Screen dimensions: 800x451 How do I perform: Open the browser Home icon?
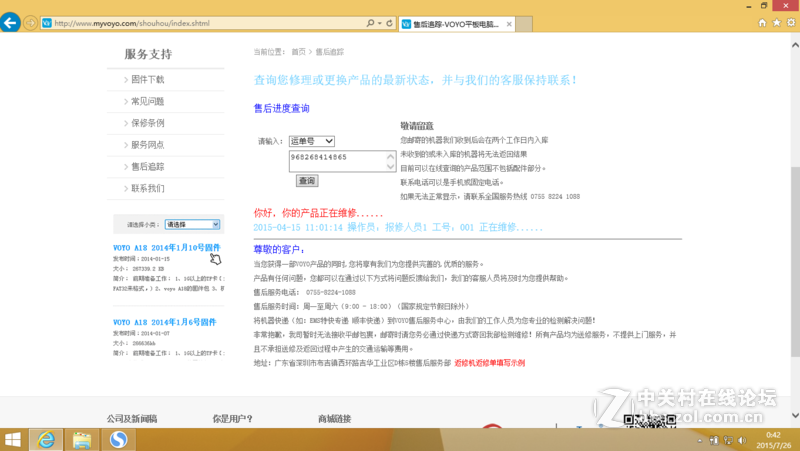762,22
